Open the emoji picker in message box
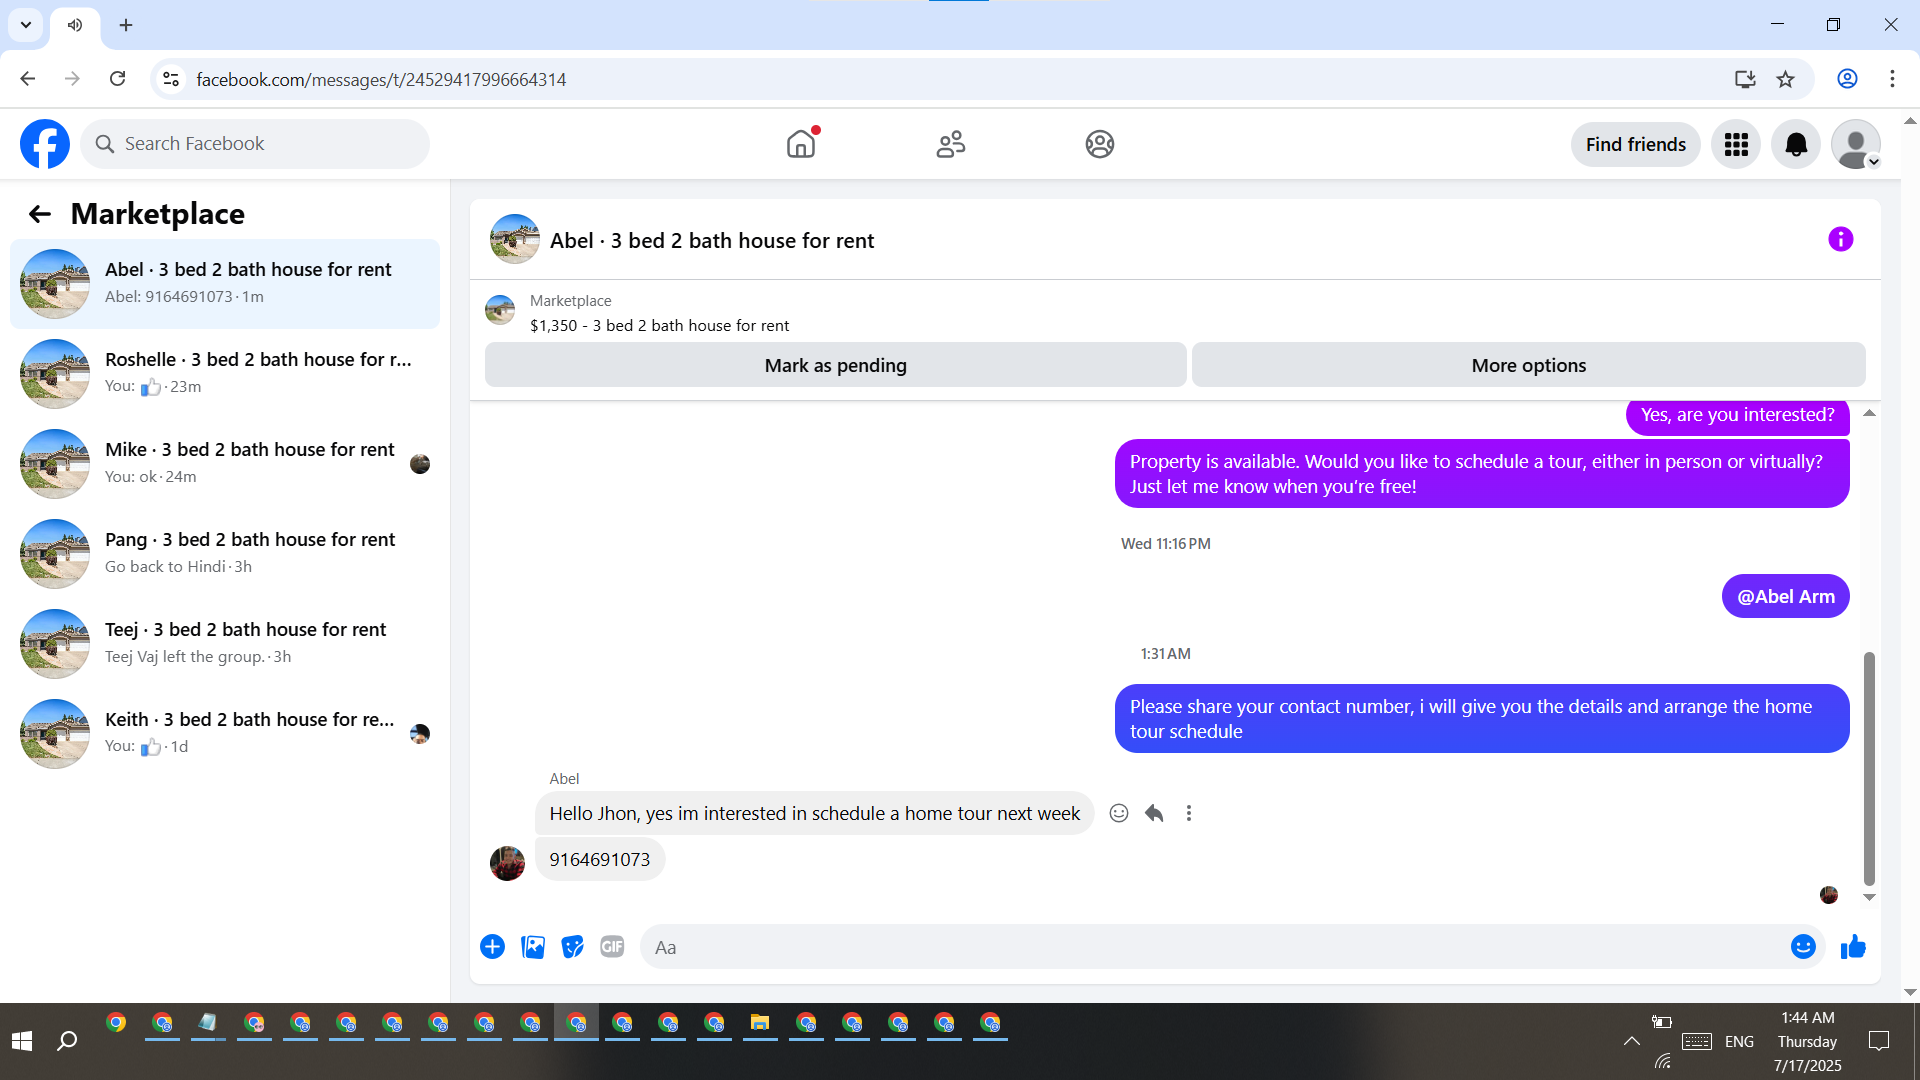 tap(1803, 947)
